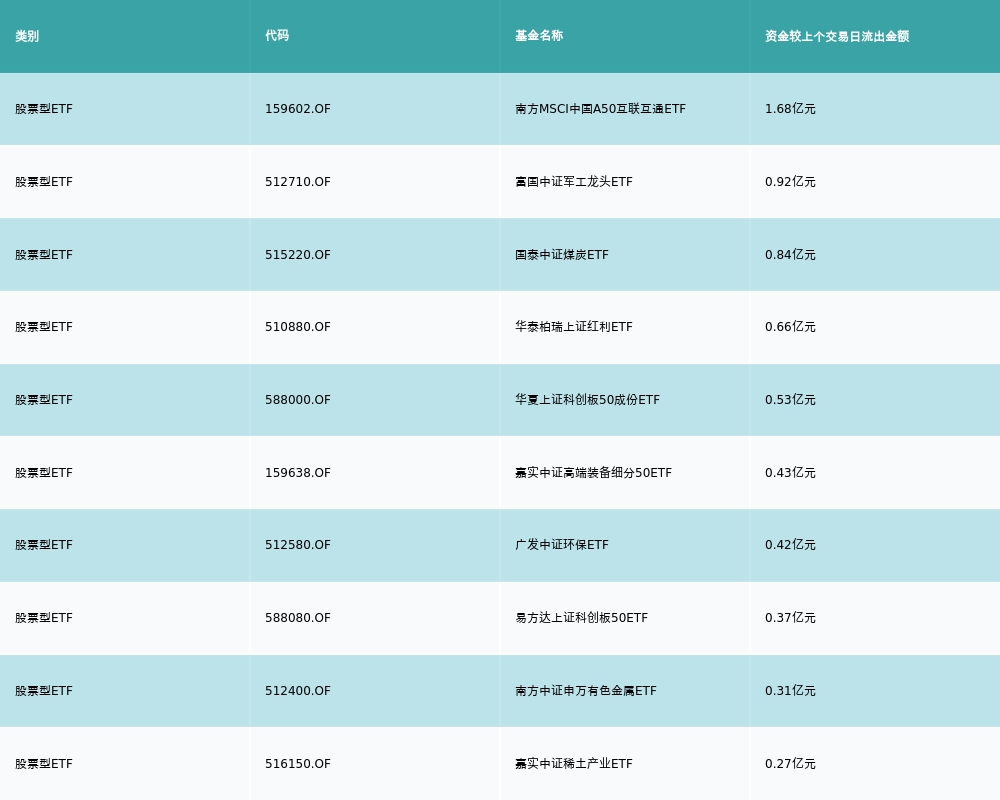Viewport: 1000px width, 800px height.
Task: Select fund 华泰柏瑞上证红利ETF
Action: pos(574,327)
